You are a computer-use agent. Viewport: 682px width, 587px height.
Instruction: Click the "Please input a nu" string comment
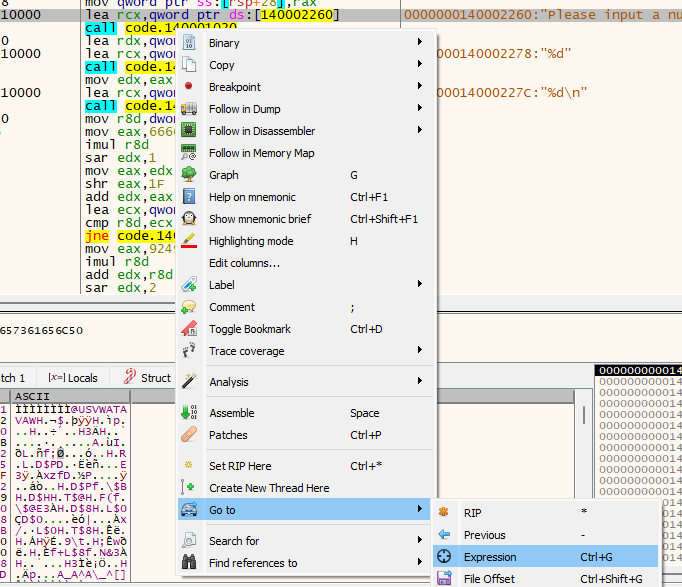(x=542, y=15)
